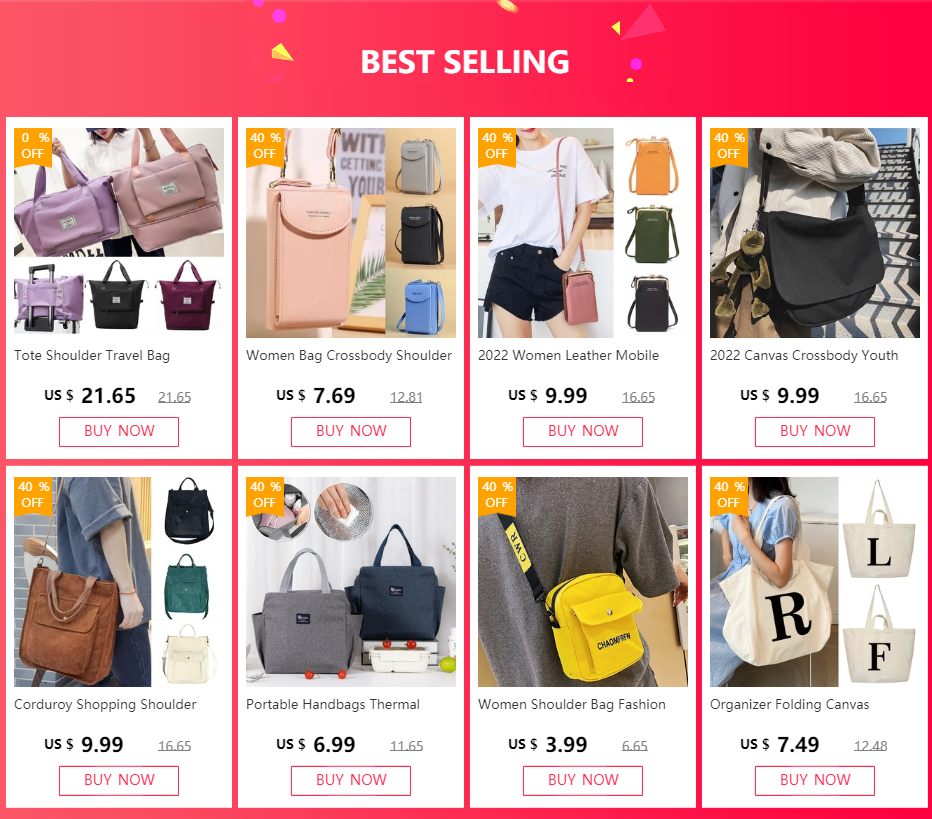The height and width of the screenshot is (819, 932).
Task: Open the Tote Shoulder Travel Bag product image
Action: click(119, 232)
